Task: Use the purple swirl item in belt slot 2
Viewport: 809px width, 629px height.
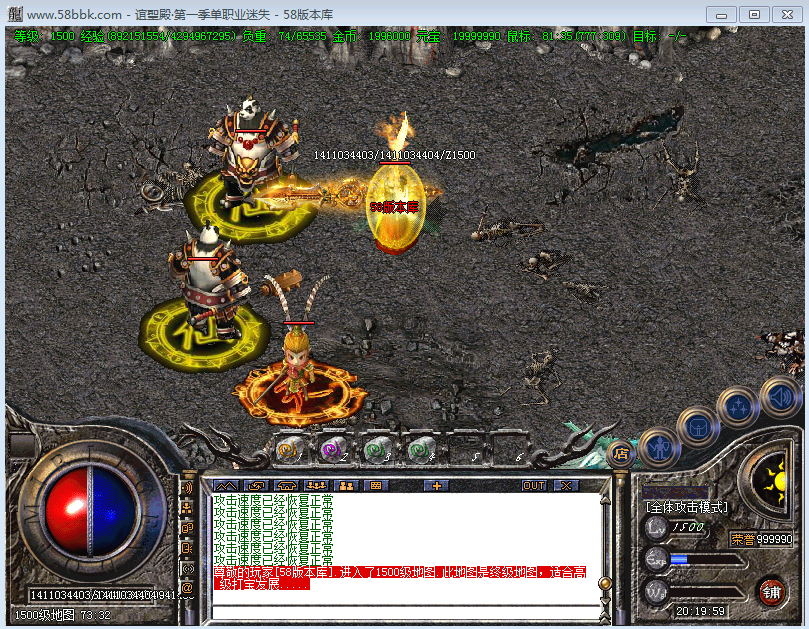Action: 333,451
